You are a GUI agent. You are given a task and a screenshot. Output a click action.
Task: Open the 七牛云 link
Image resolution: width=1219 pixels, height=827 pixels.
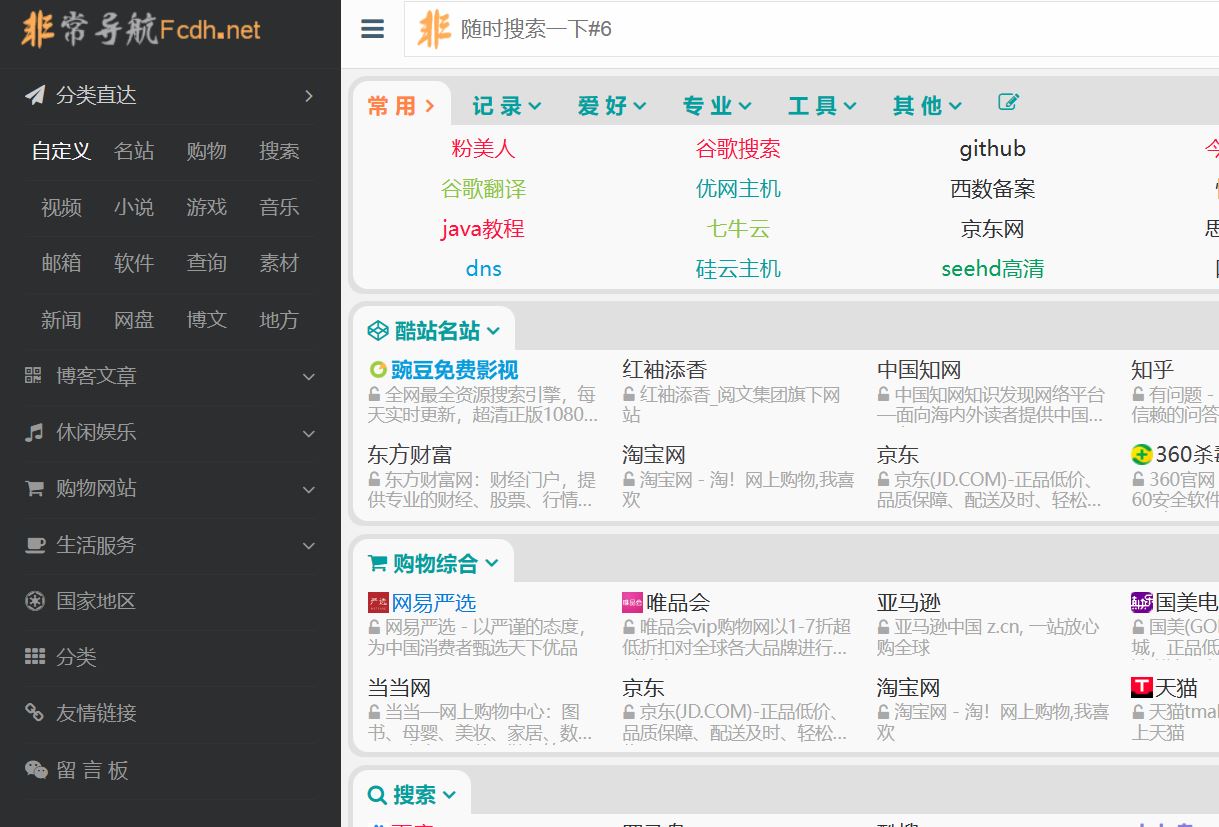pos(738,229)
